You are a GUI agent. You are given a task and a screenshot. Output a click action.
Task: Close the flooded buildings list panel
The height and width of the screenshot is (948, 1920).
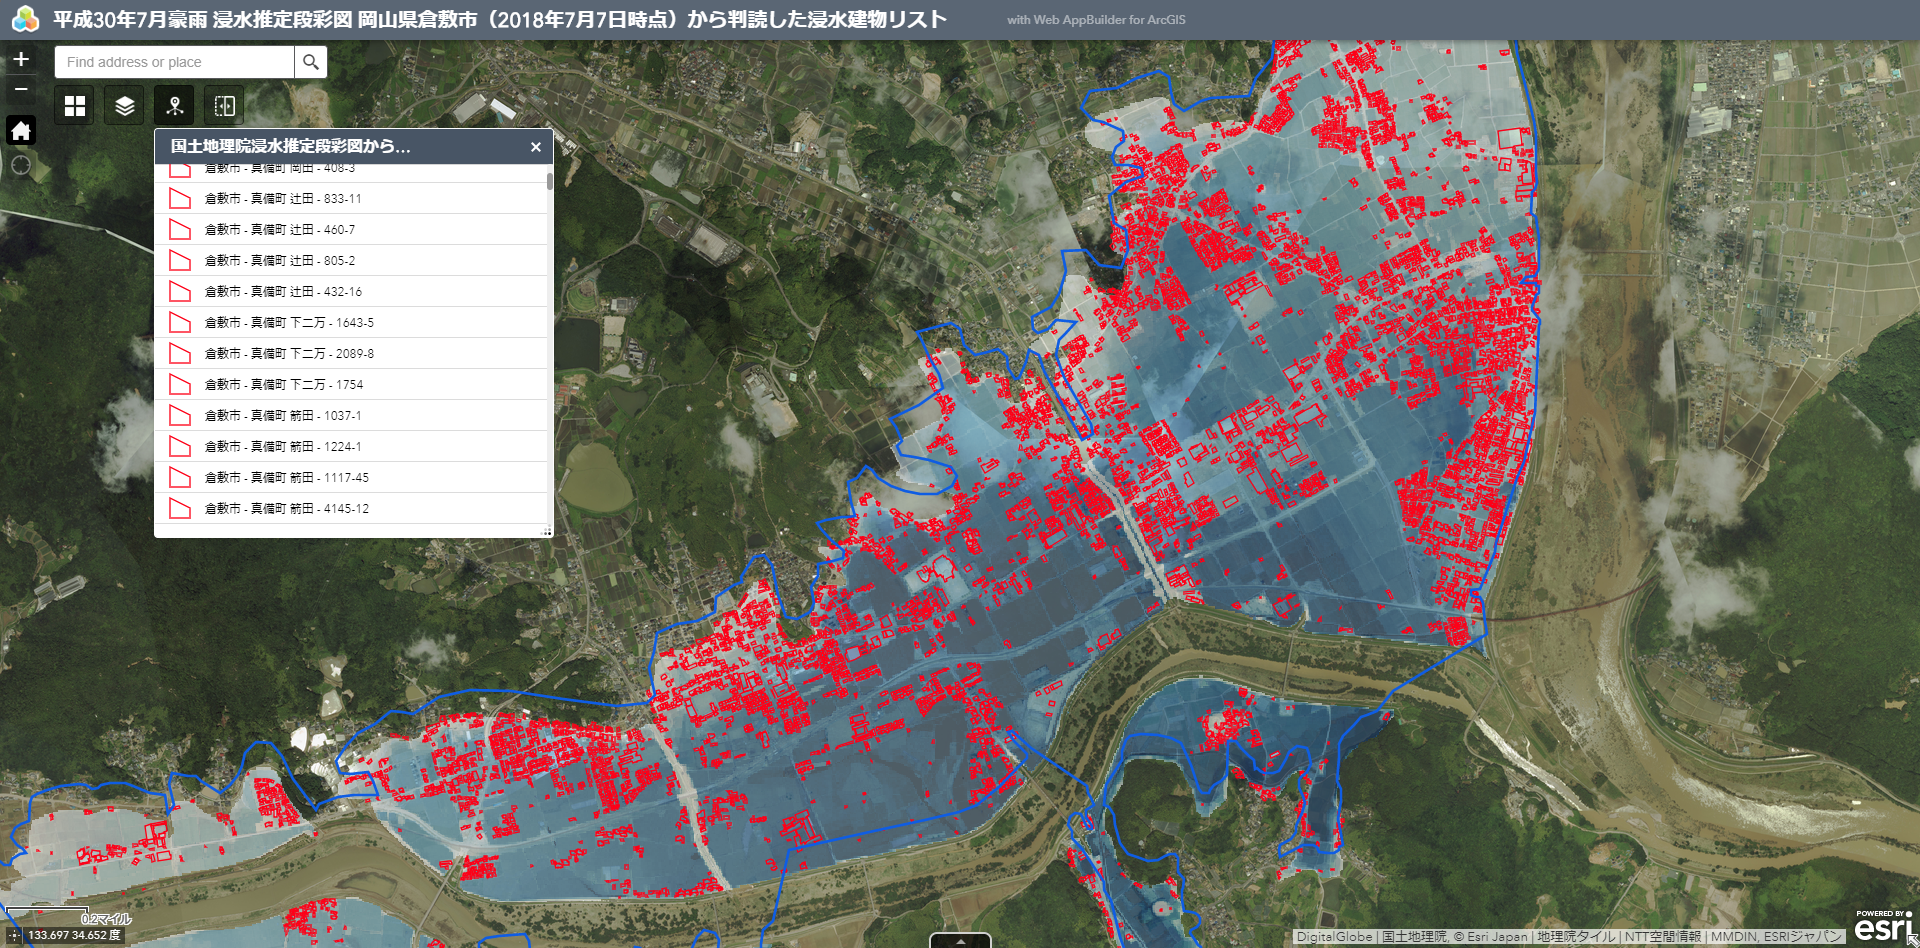pyautogui.click(x=536, y=147)
